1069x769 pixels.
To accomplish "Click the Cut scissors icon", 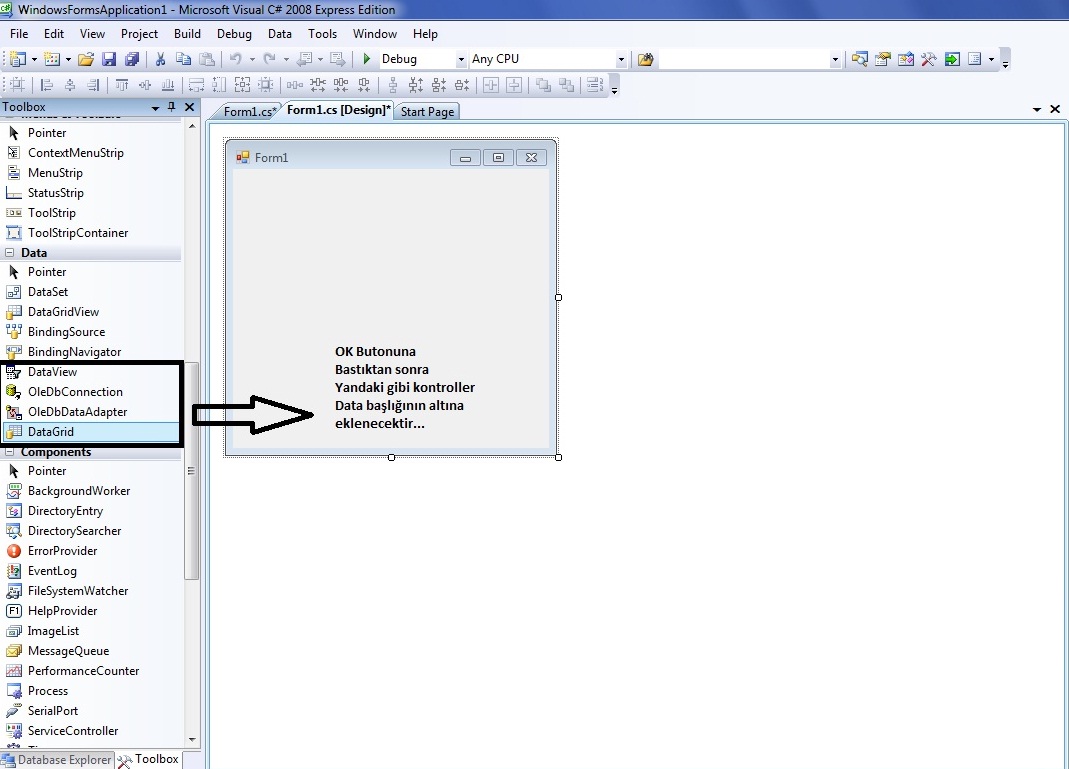I will 159,60.
